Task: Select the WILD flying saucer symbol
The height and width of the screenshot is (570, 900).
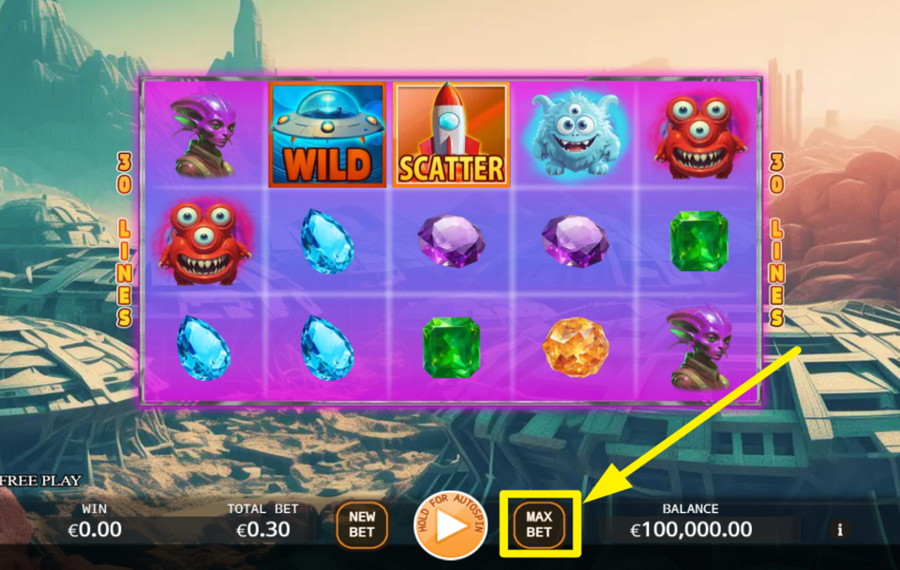Action: click(328, 134)
